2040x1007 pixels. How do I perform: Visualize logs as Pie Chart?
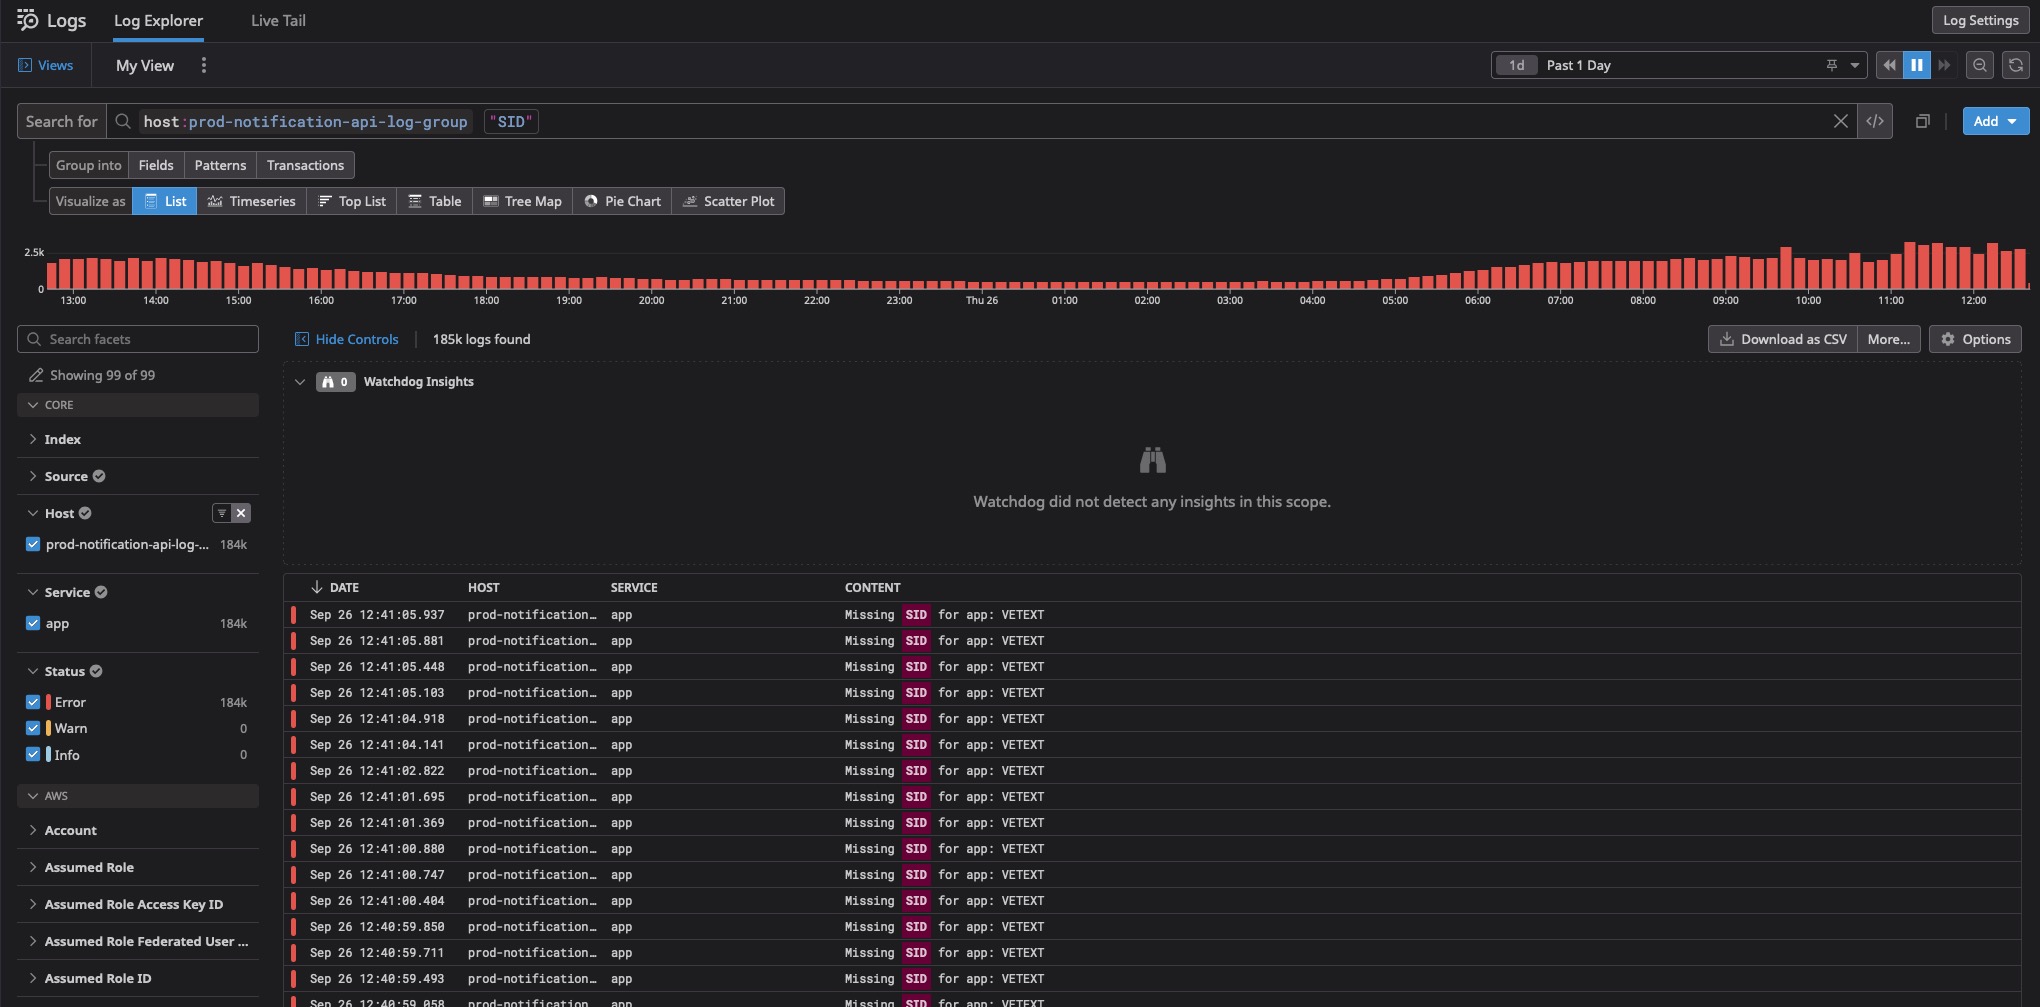[622, 201]
